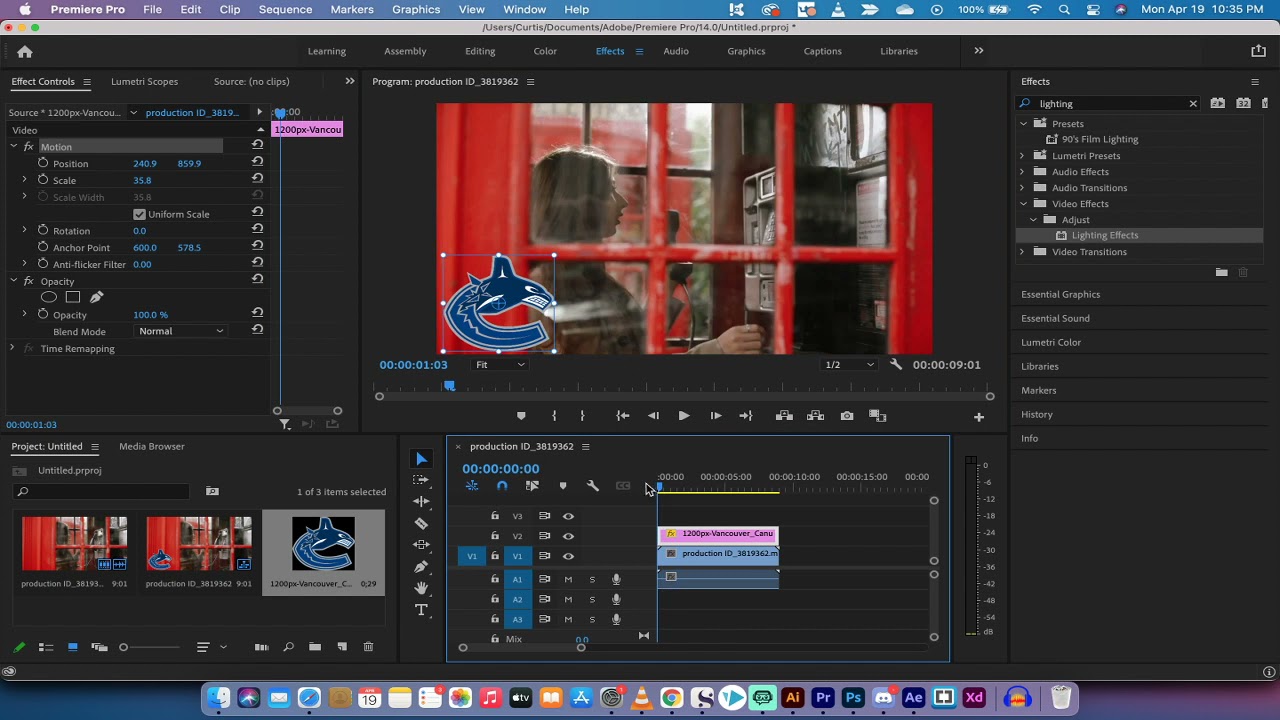The height and width of the screenshot is (720, 1280).
Task: Collapse the Video Effects folder
Action: (1023, 204)
